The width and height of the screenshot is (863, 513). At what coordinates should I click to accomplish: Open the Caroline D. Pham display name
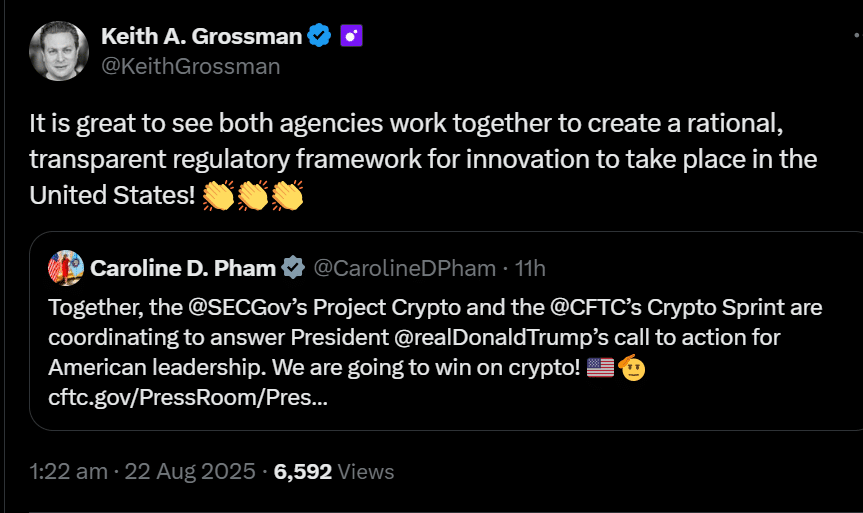point(184,268)
